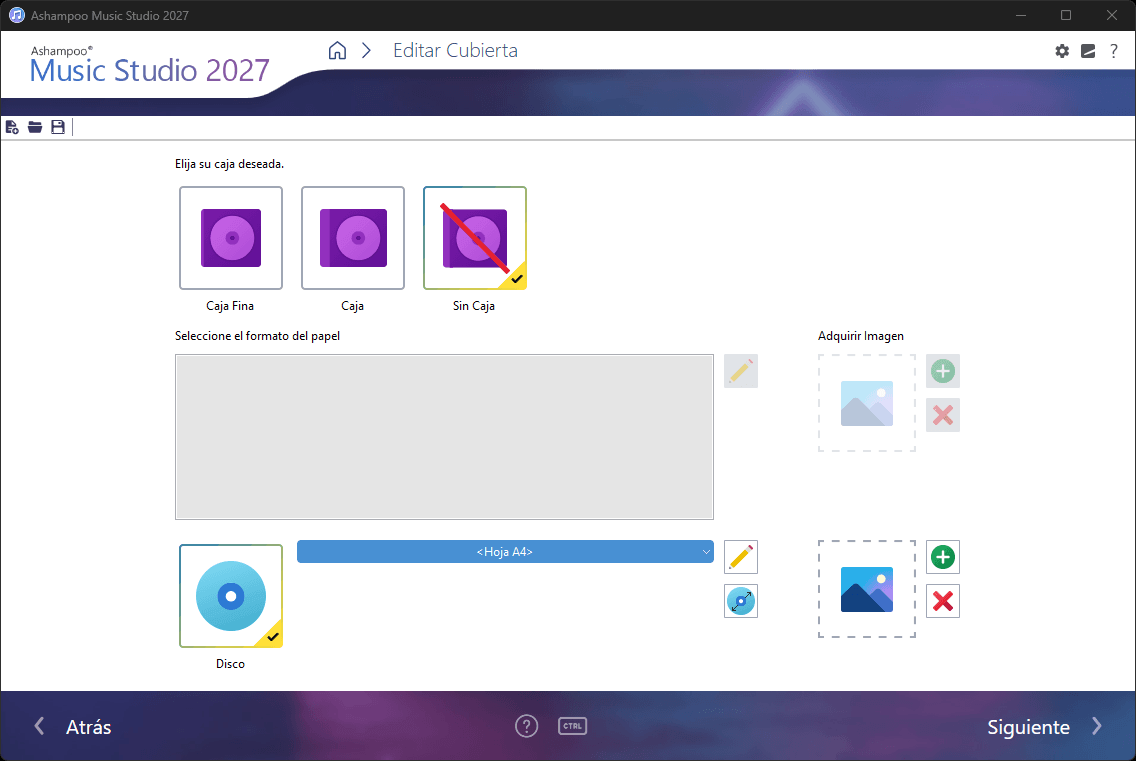Save project using the floppy disk icon
1136x761 pixels.
(58, 128)
